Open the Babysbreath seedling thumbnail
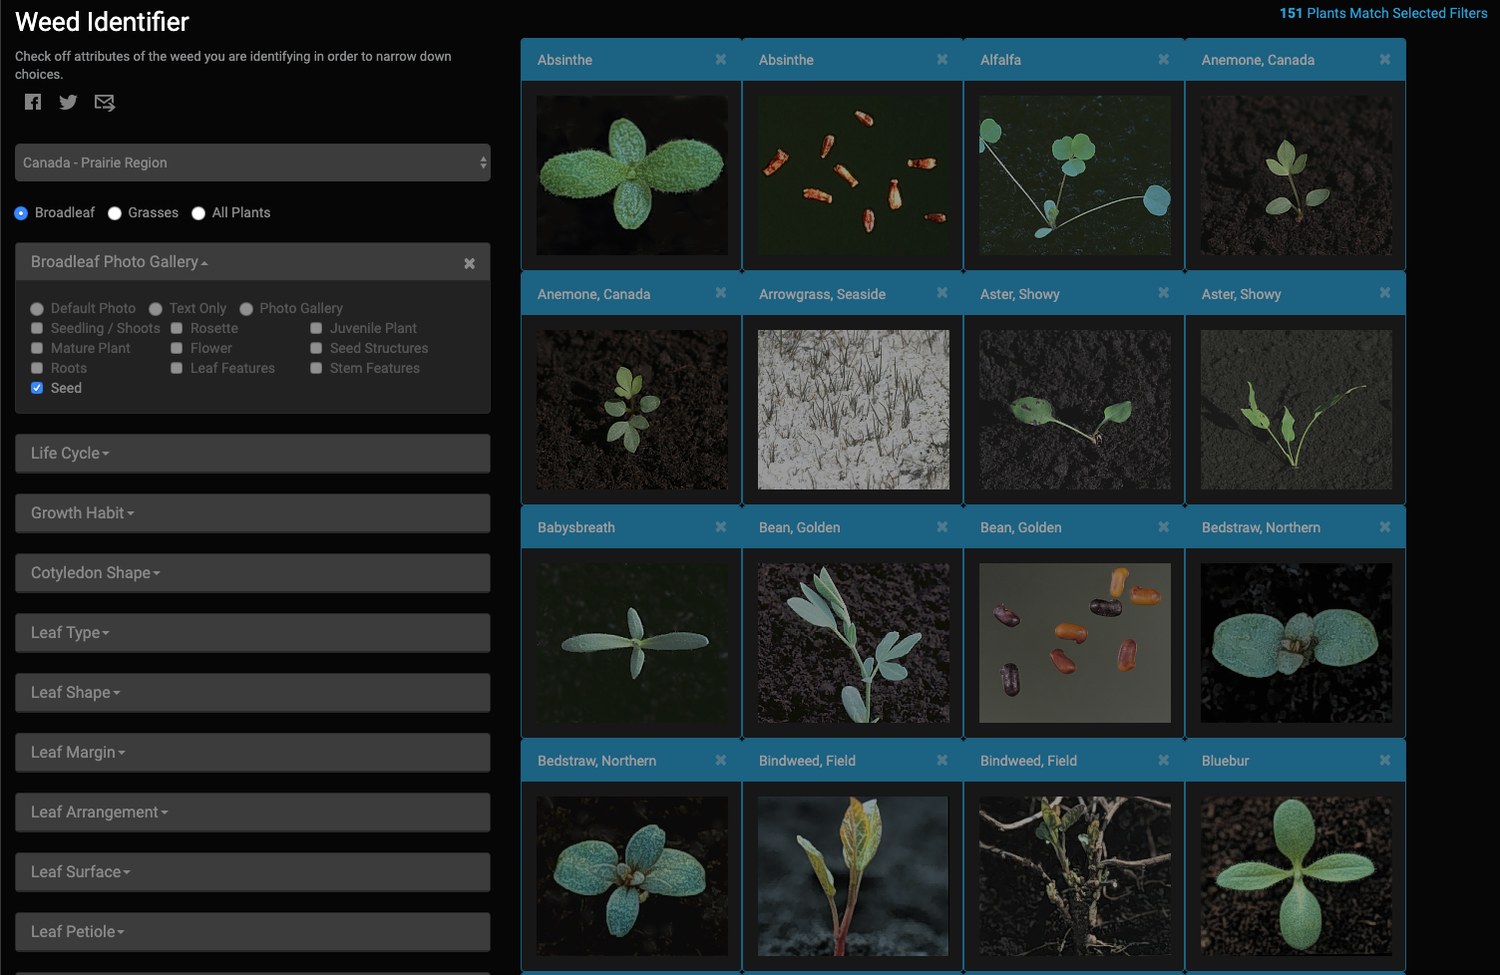Screen dimensions: 1500x975 (x=632, y=643)
